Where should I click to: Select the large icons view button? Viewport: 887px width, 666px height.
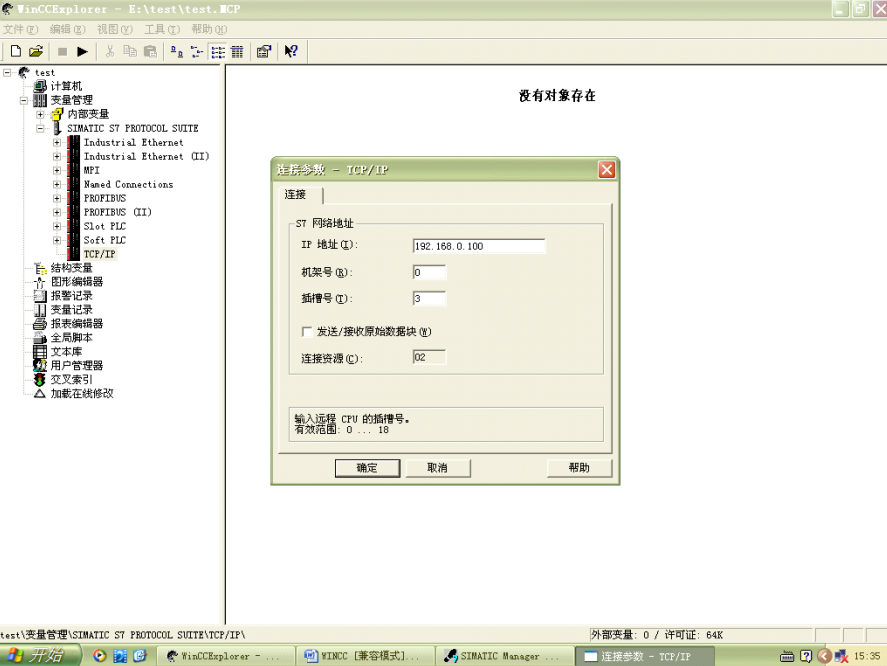(176, 51)
